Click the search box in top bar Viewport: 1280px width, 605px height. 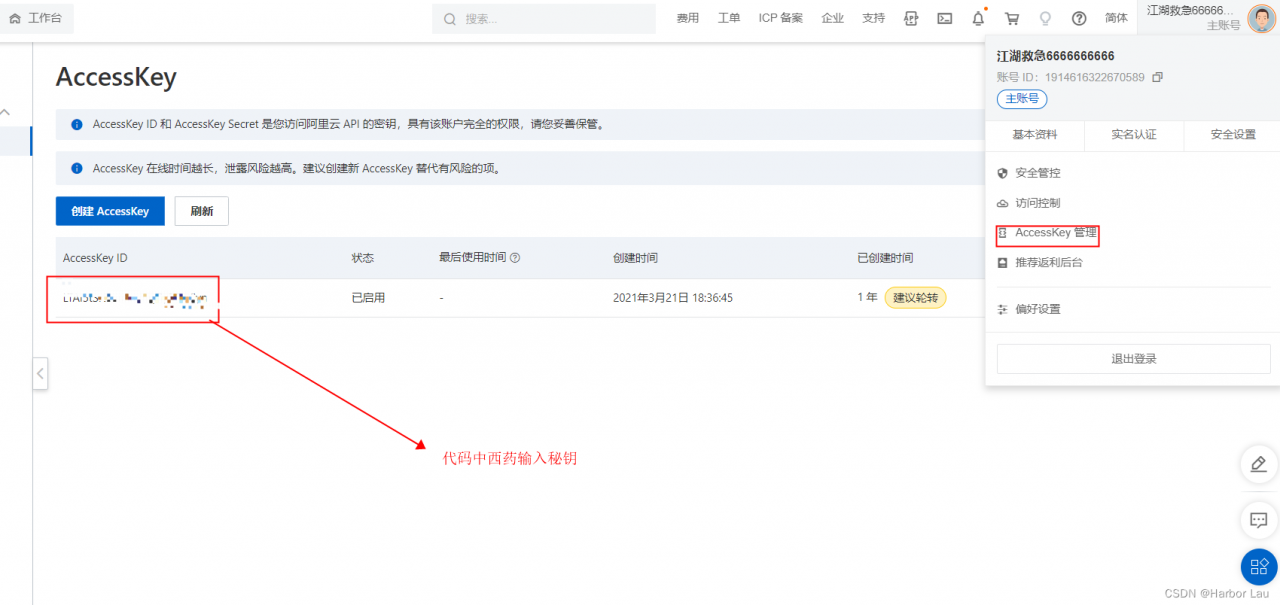tap(545, 18)
